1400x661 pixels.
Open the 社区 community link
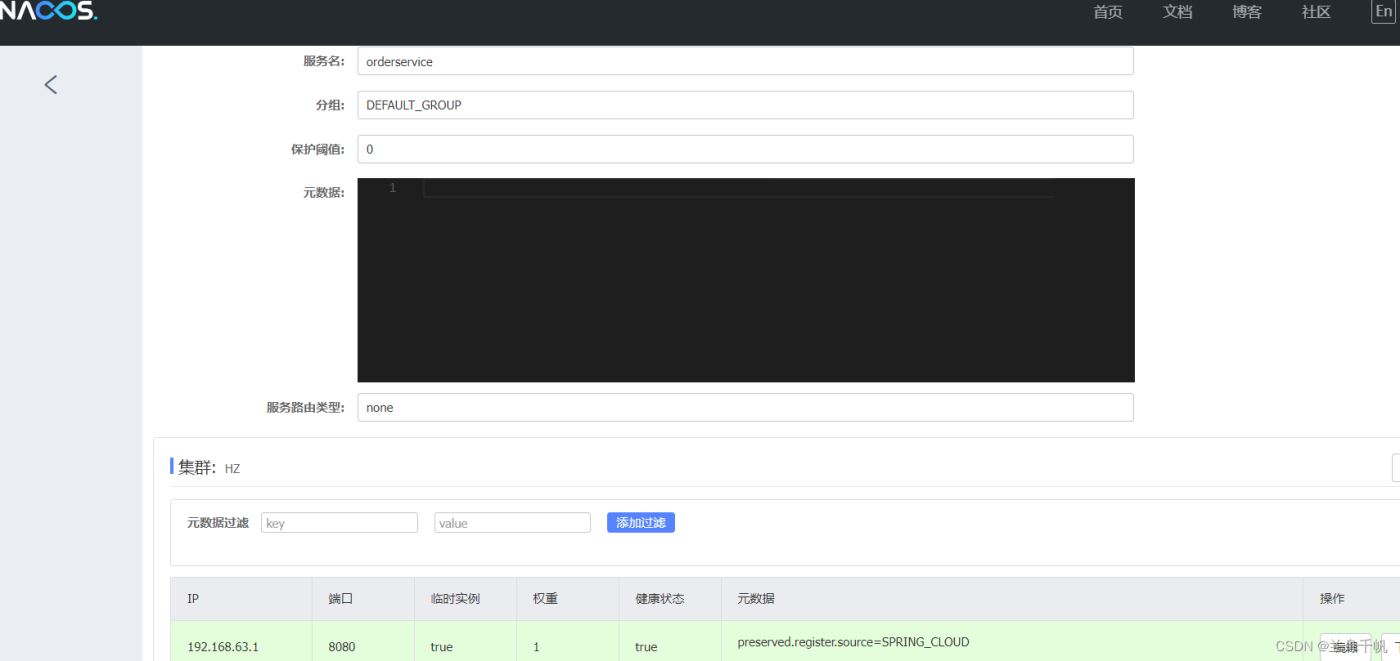point(1316,12)
